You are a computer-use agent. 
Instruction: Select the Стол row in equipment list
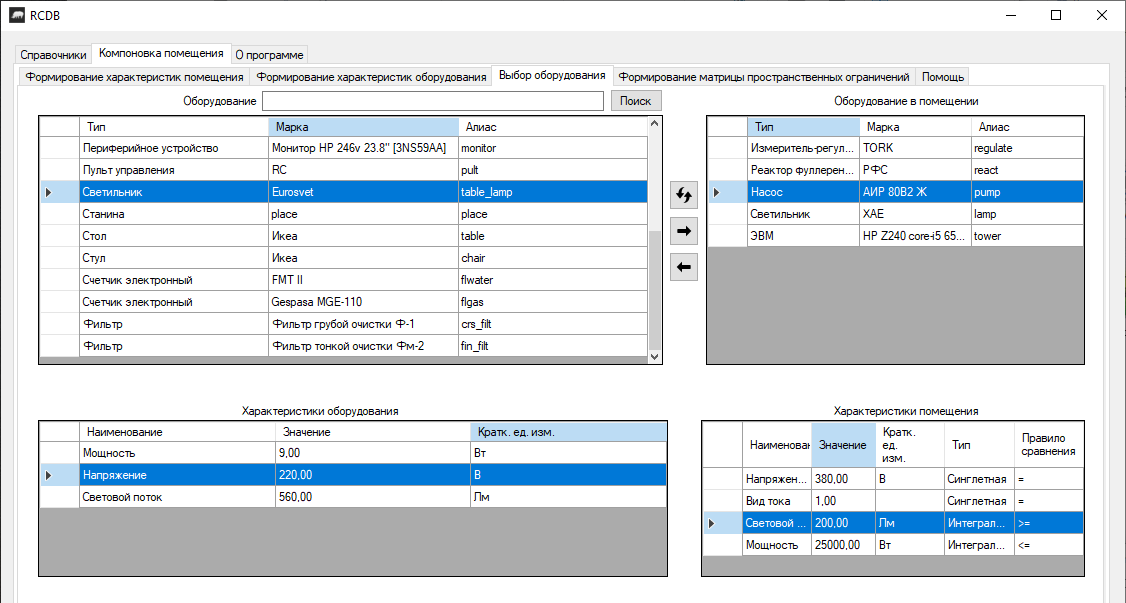point(174,236)
